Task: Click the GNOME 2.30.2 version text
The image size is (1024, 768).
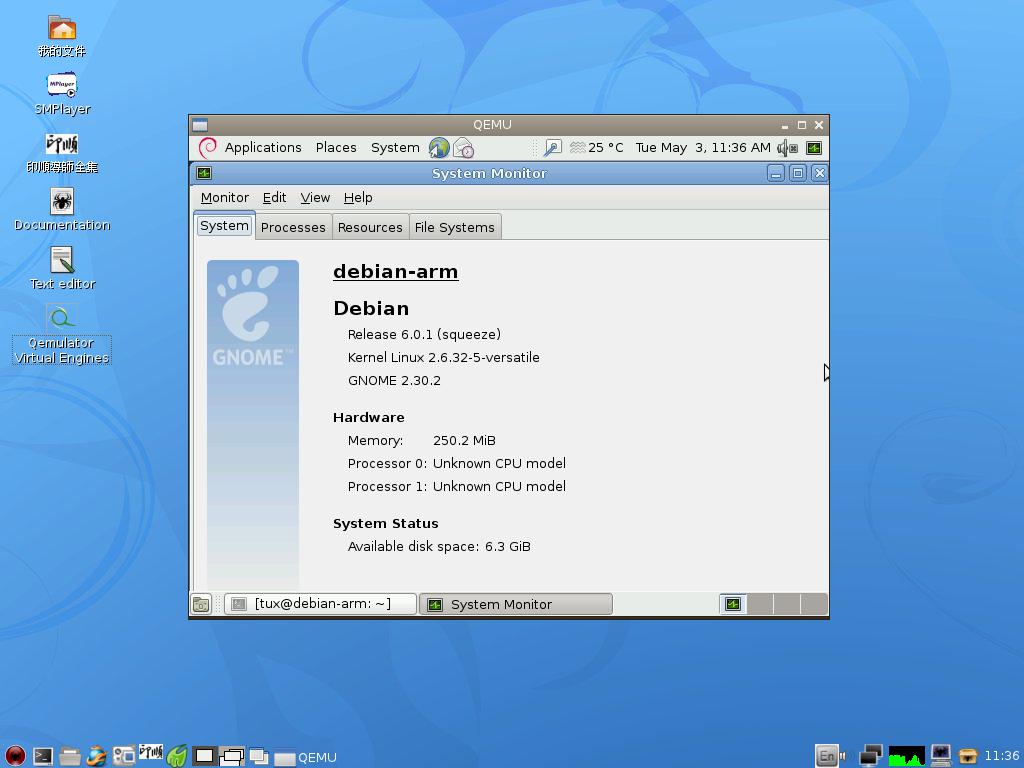Action: coord(394,381)
